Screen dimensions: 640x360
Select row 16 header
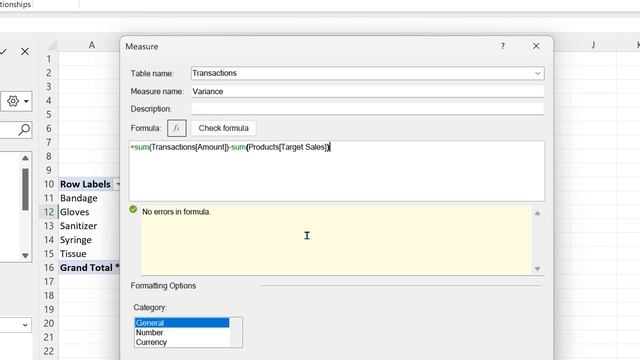(49, 267)
